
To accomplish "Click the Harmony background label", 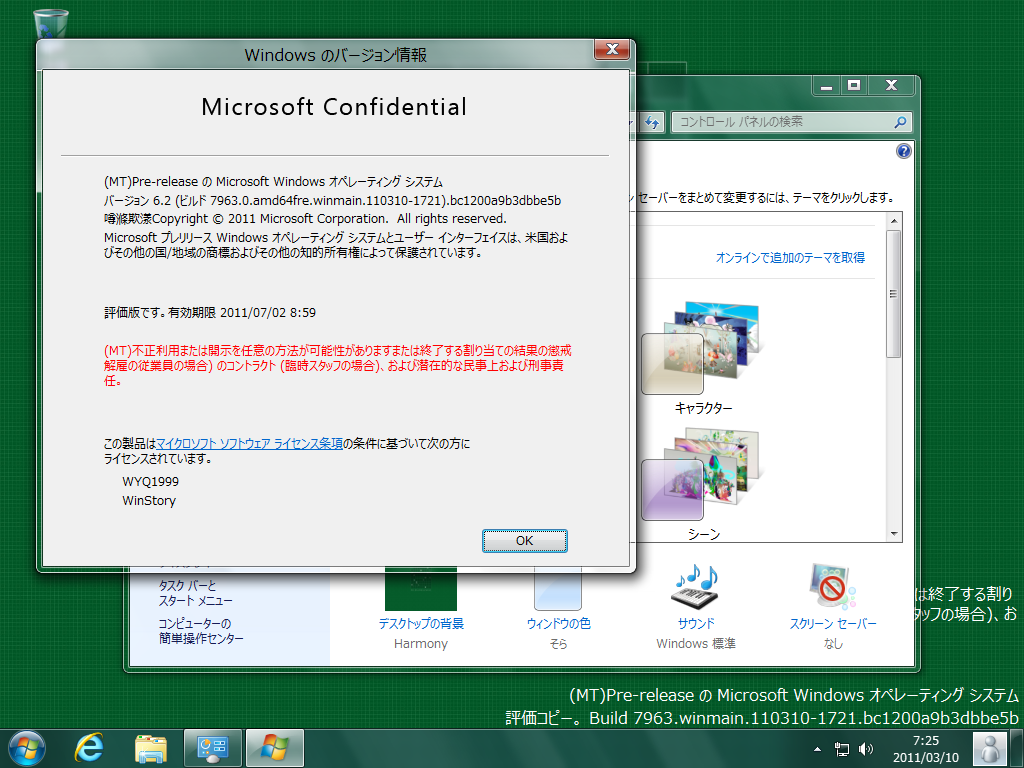I will click(421, 644).
